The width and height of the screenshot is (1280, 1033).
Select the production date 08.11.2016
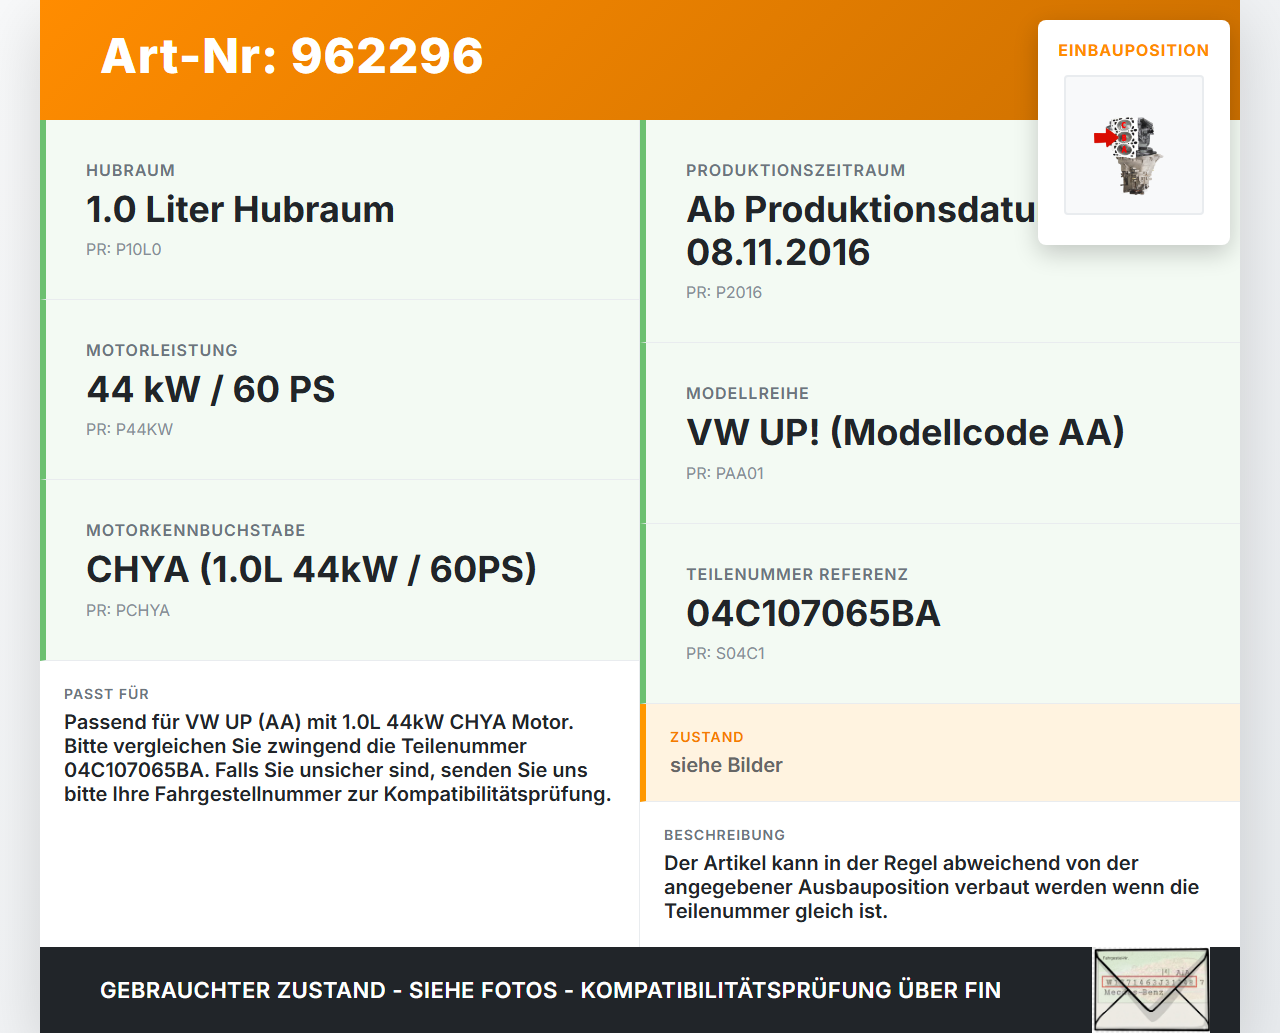coord(778,253)
